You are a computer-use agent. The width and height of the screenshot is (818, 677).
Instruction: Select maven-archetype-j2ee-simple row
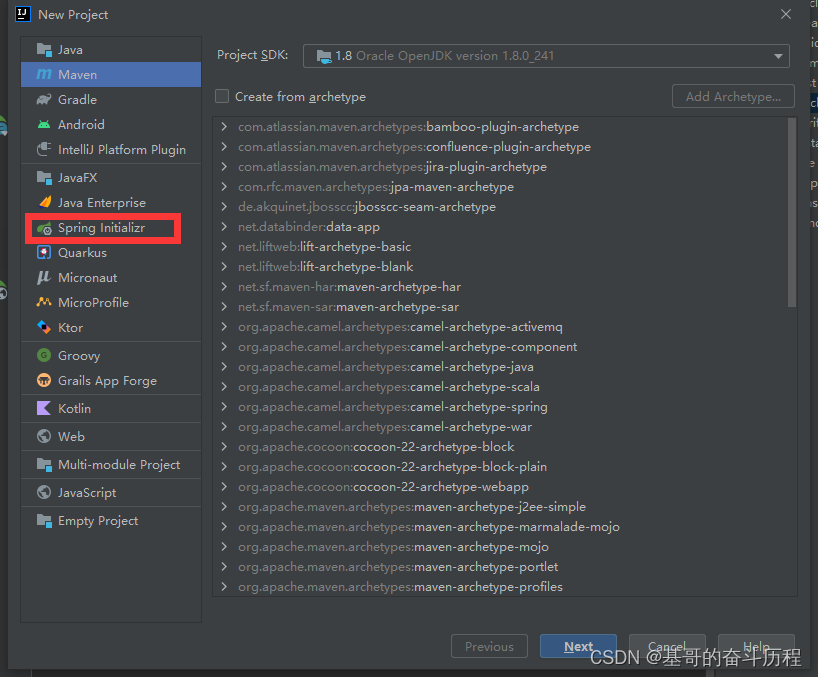click(x=501, y=506)
